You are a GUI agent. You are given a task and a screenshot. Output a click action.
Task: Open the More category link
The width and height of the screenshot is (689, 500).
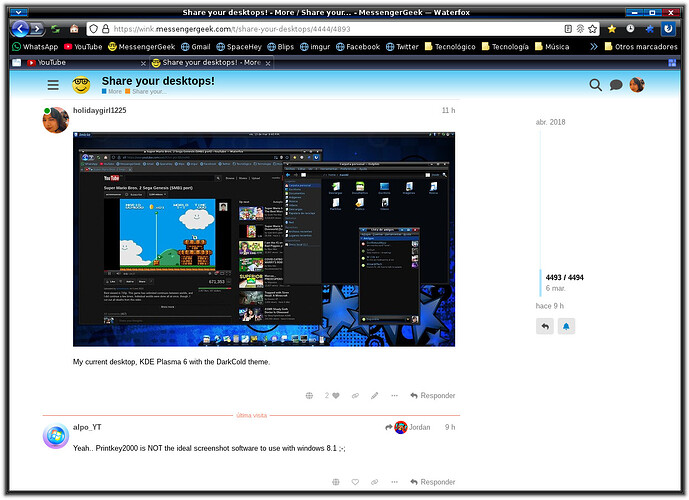112,91
